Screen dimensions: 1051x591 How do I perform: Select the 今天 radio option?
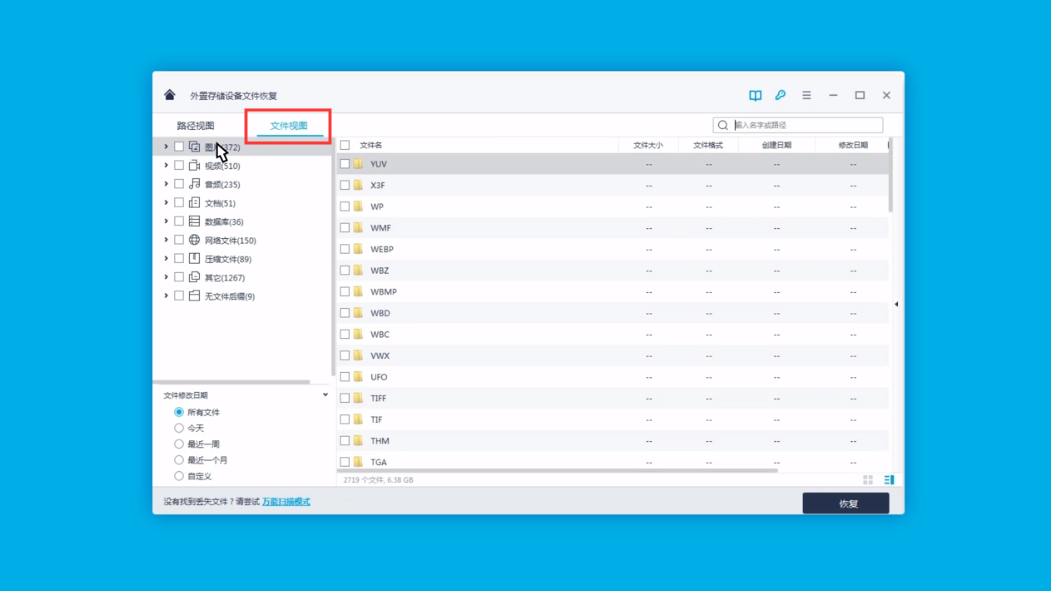pos(179,428)
